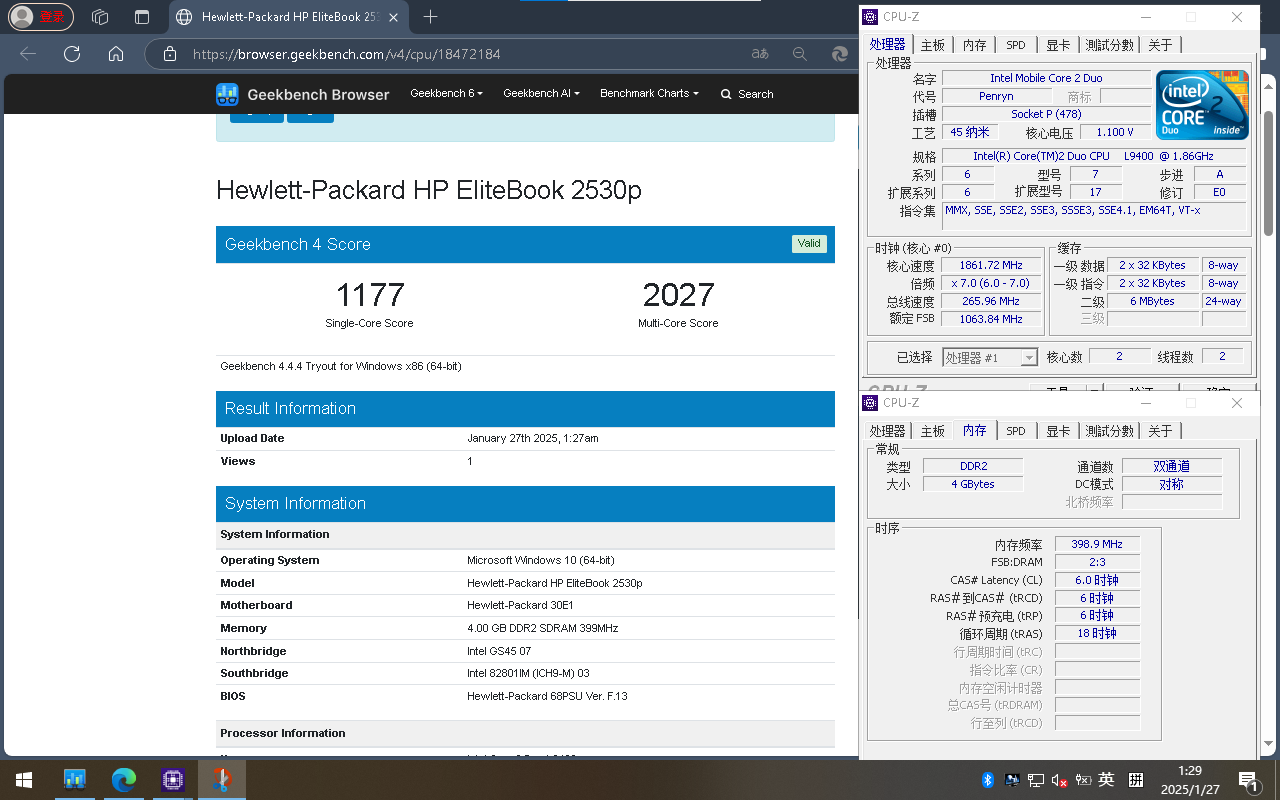Select 关于 tab in top CPU-Z window

[x=1160, y=45]
